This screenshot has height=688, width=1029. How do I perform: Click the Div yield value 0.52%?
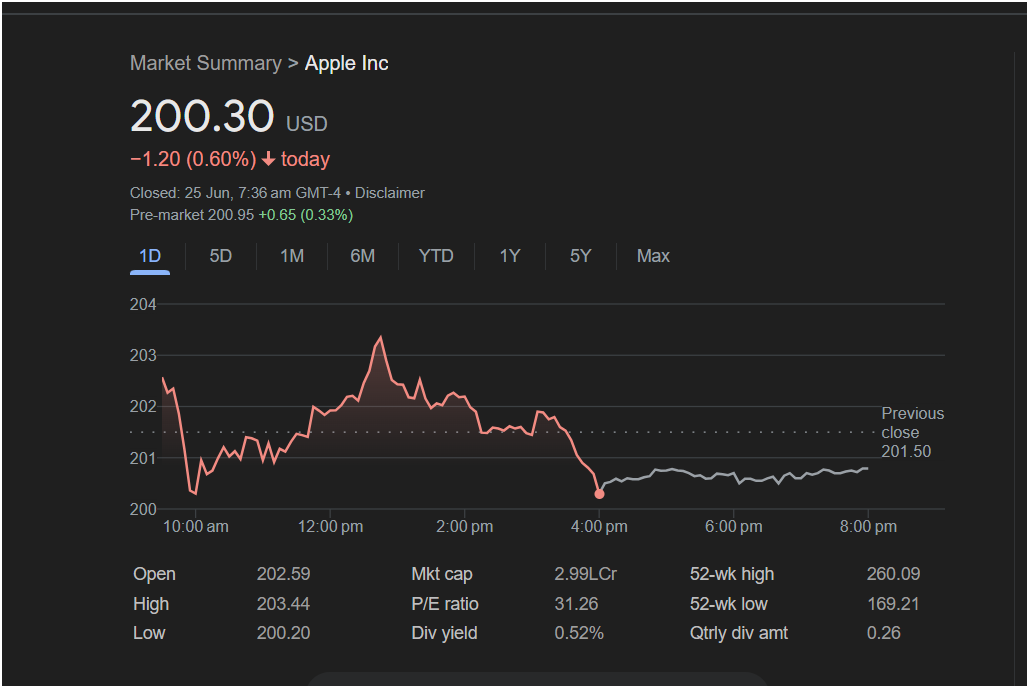(579, 633)
